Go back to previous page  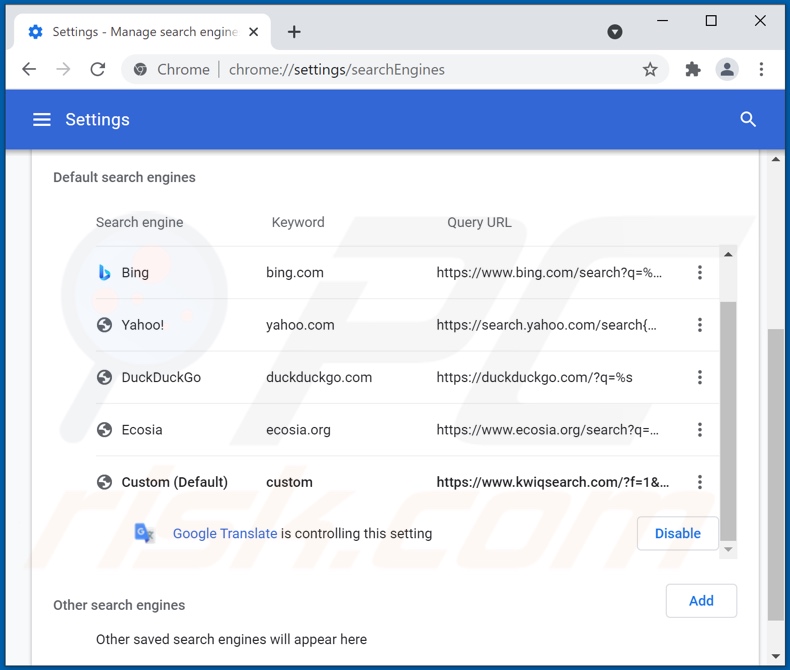[29, 70]
